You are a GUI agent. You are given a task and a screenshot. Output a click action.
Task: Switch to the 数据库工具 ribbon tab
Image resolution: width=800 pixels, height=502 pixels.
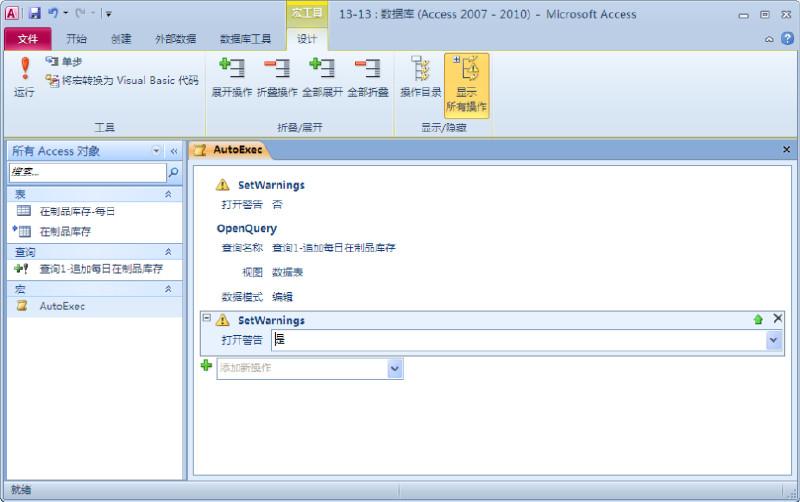245,39
